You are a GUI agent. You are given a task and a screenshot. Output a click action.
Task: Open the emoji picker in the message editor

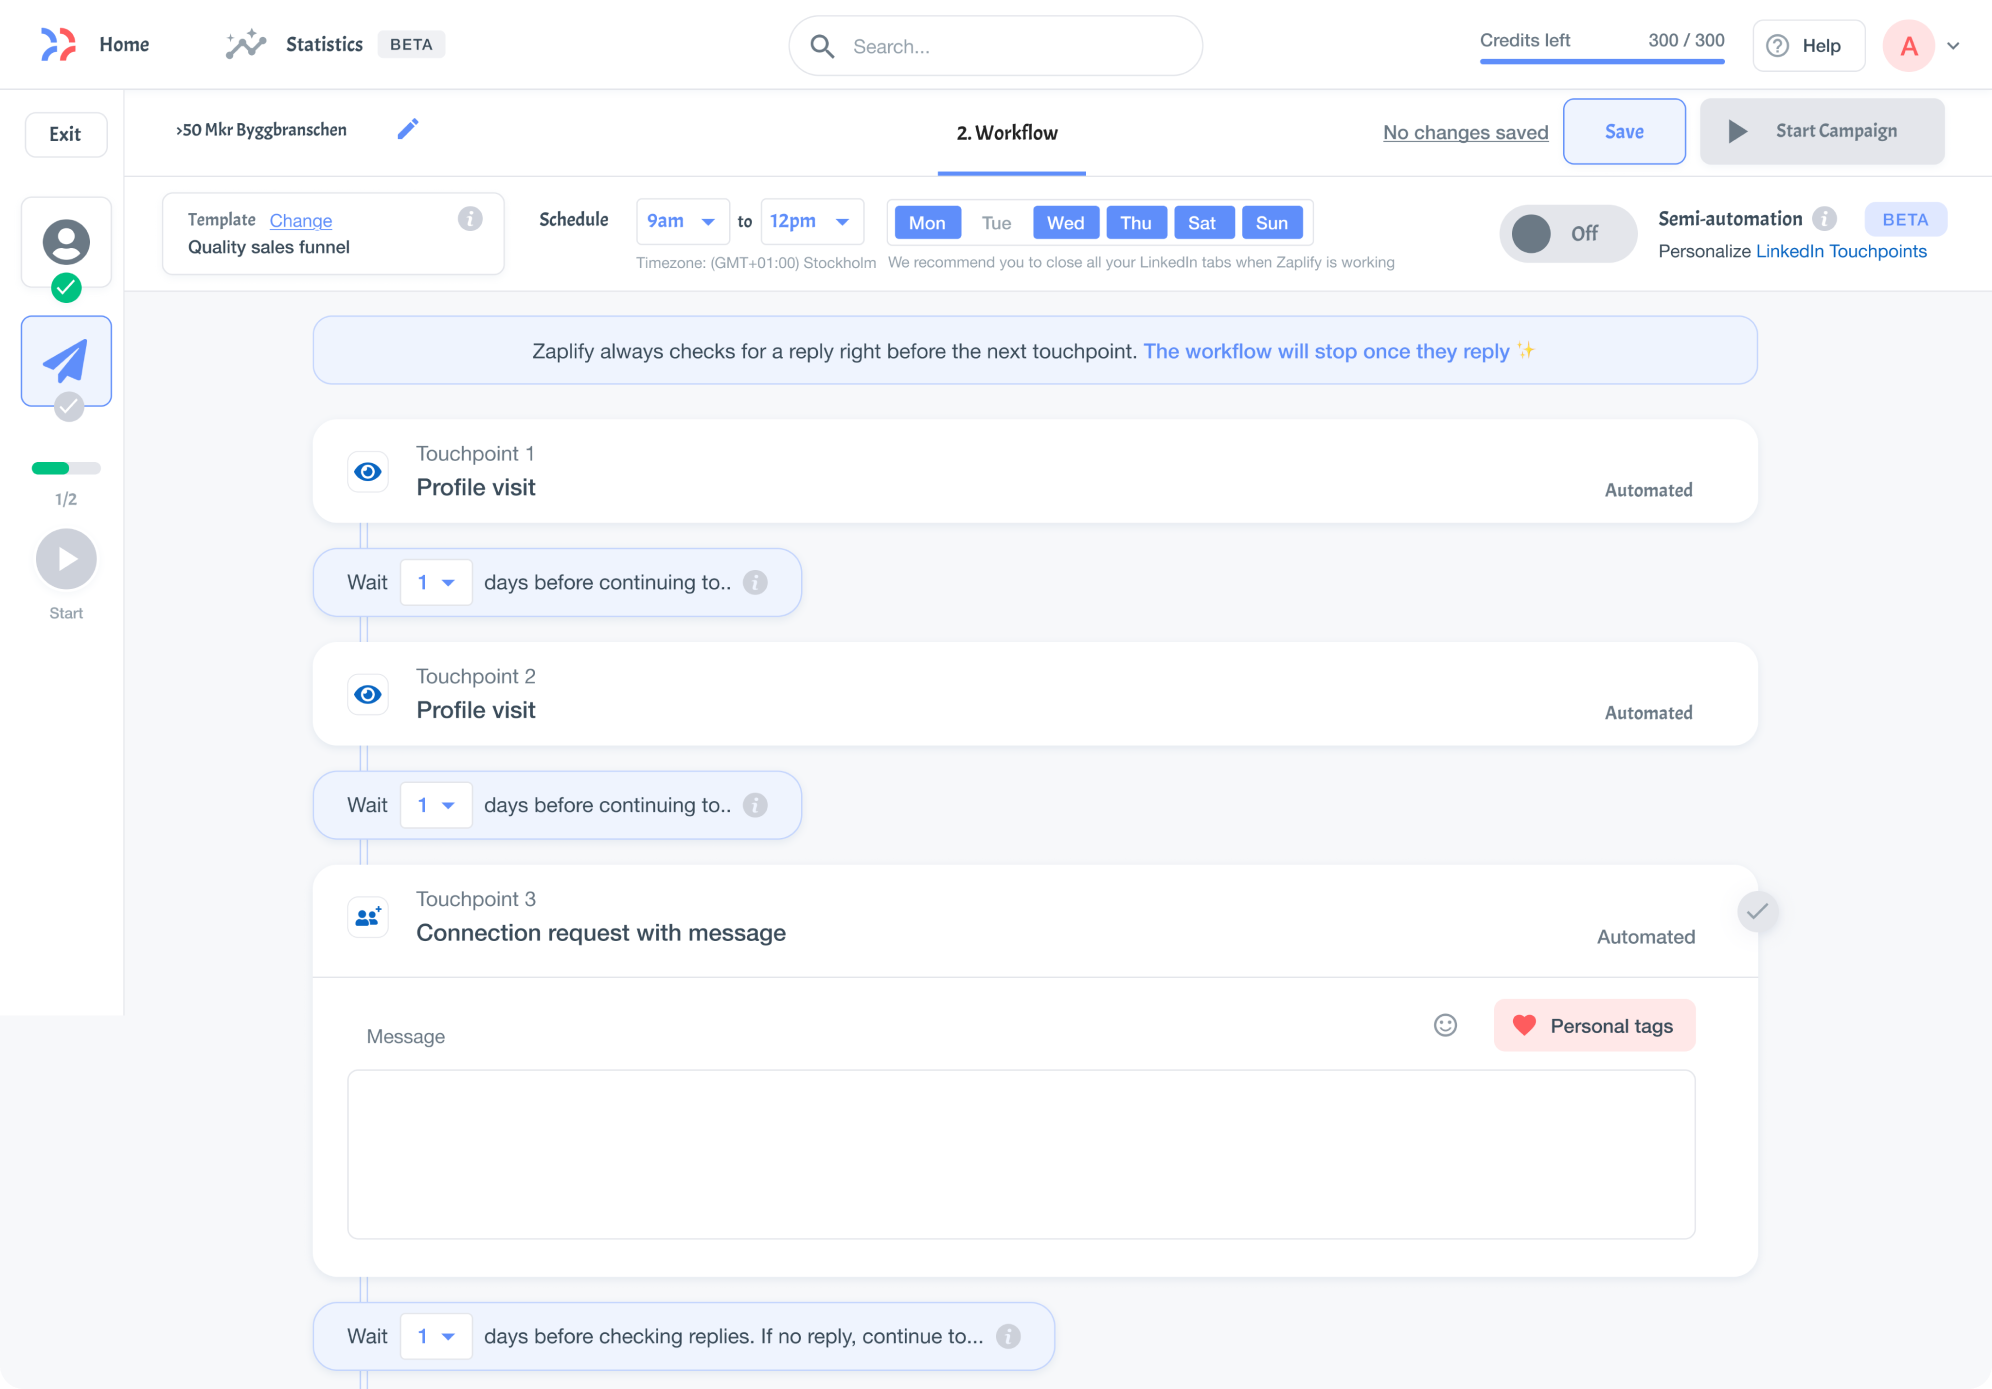(x=1444, y=1025)
